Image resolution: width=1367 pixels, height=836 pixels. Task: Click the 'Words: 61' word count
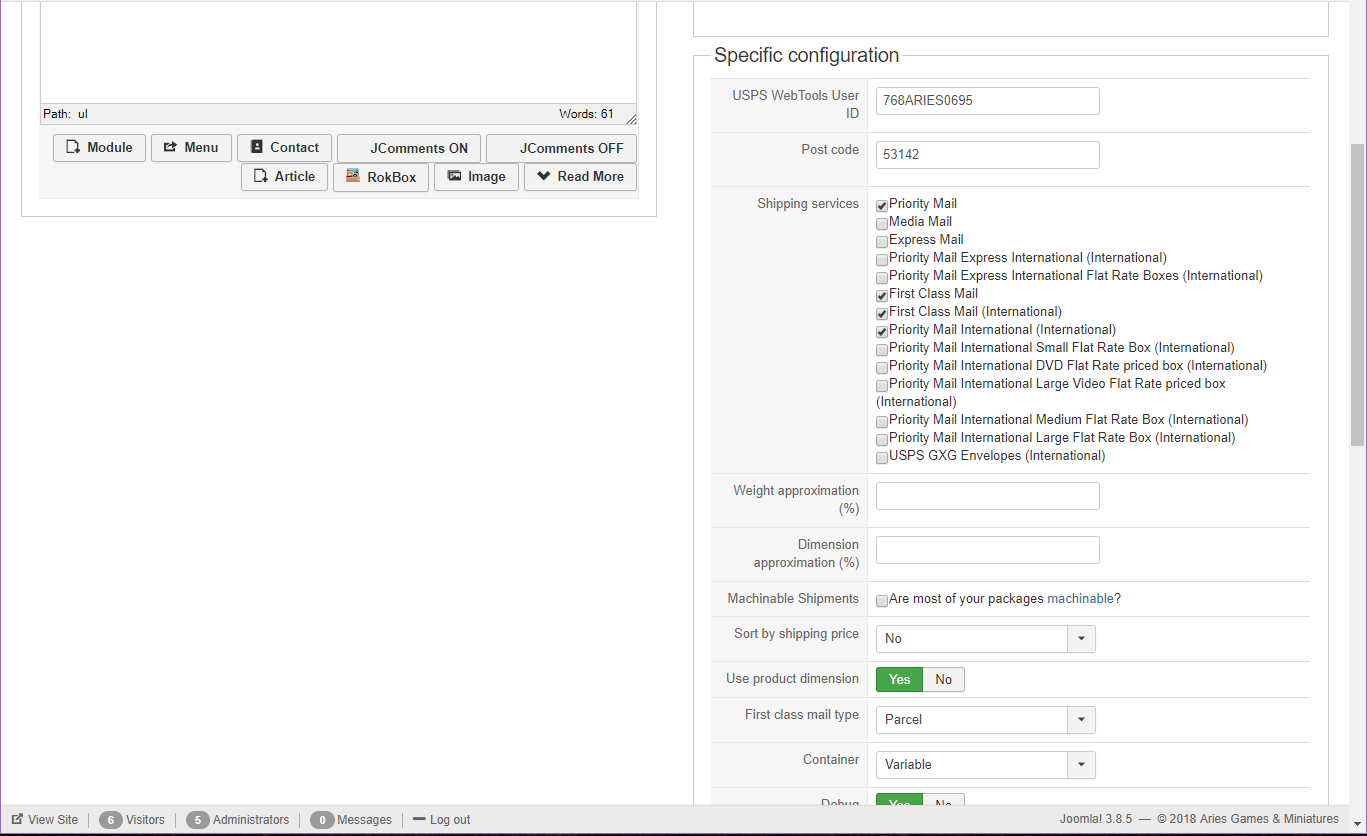(586, 114)
